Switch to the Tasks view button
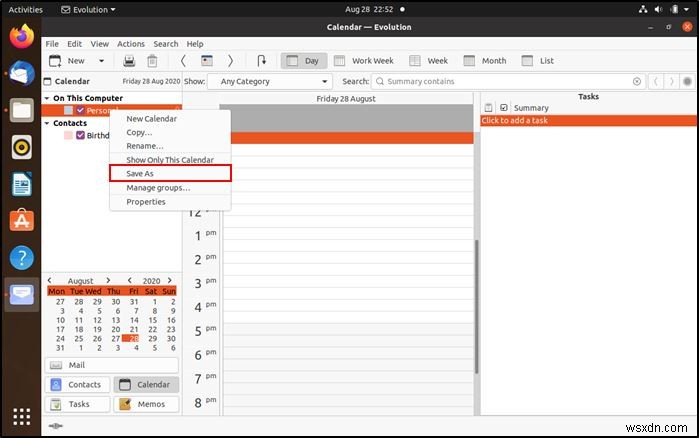 77,404
